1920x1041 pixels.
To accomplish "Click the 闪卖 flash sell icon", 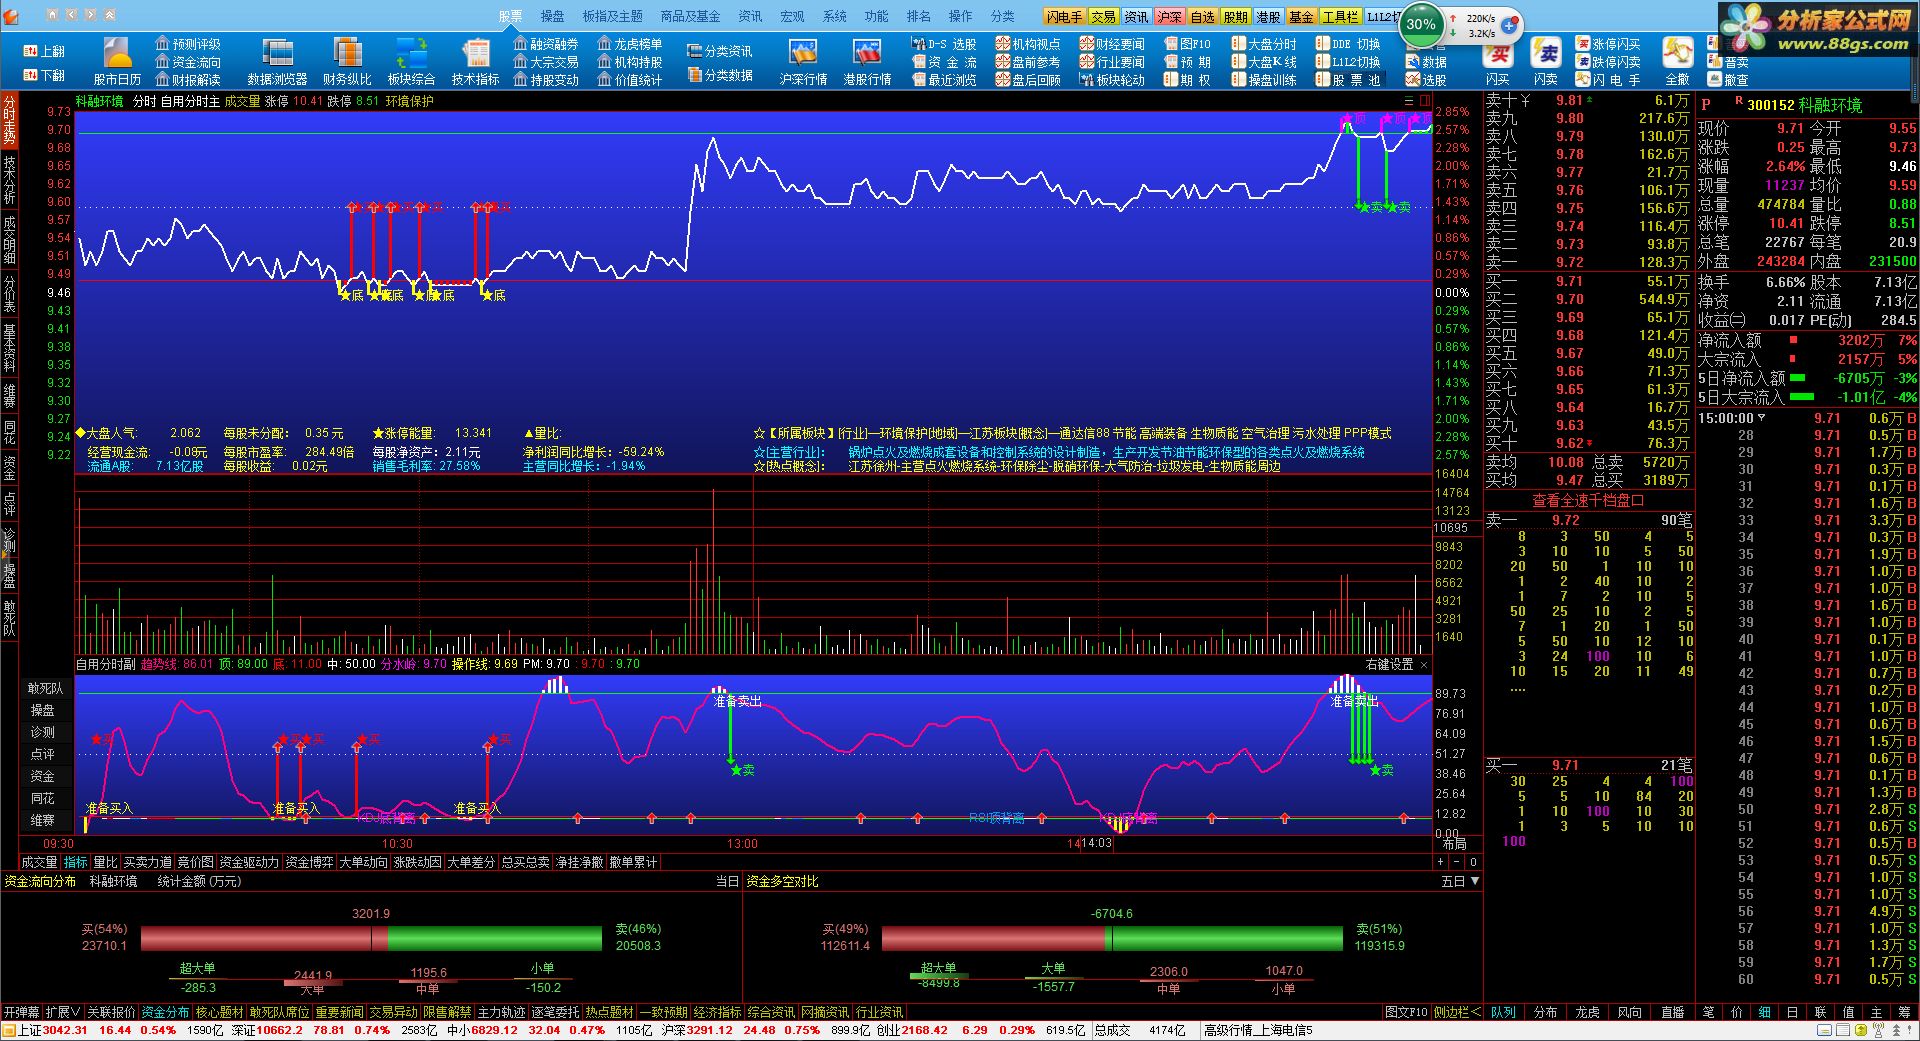I will tap(1546, 61).
